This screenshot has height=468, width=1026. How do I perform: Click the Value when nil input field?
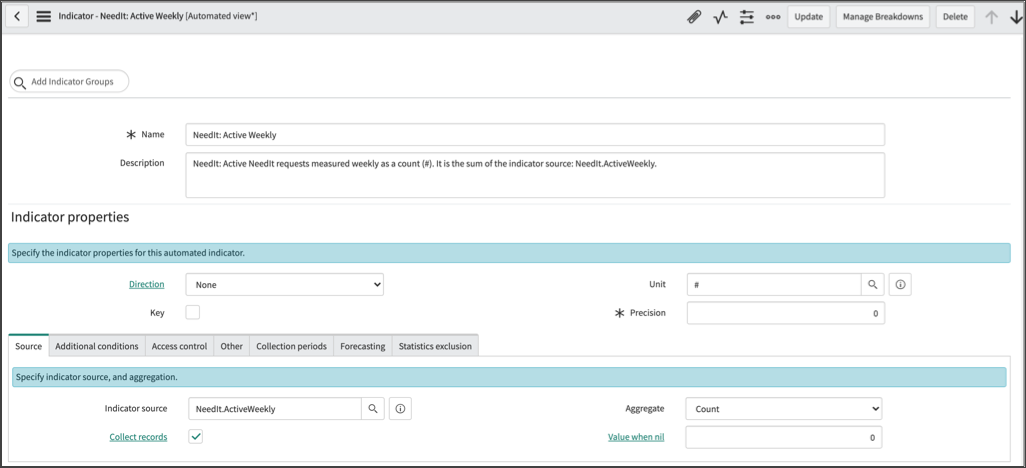[784, 437]
